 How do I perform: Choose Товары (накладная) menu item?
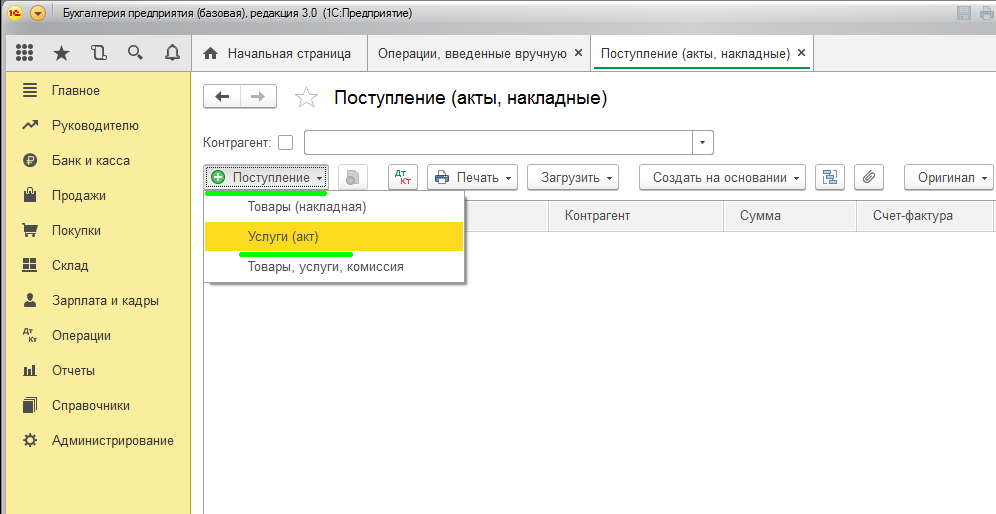(334, 206)
